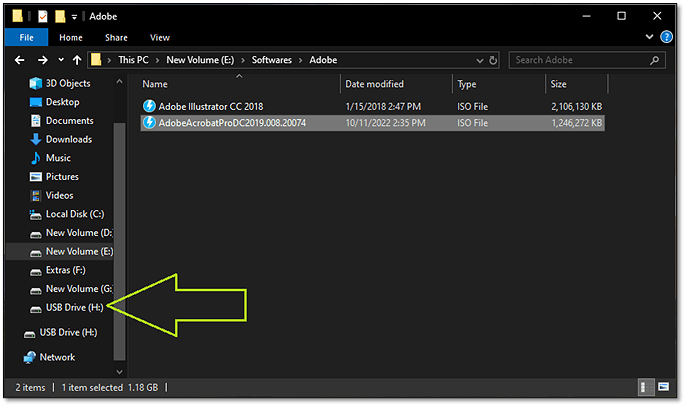This screenshot has height=407, width=686.
Task: Open the recent locations dropdown
Action: 61,60
